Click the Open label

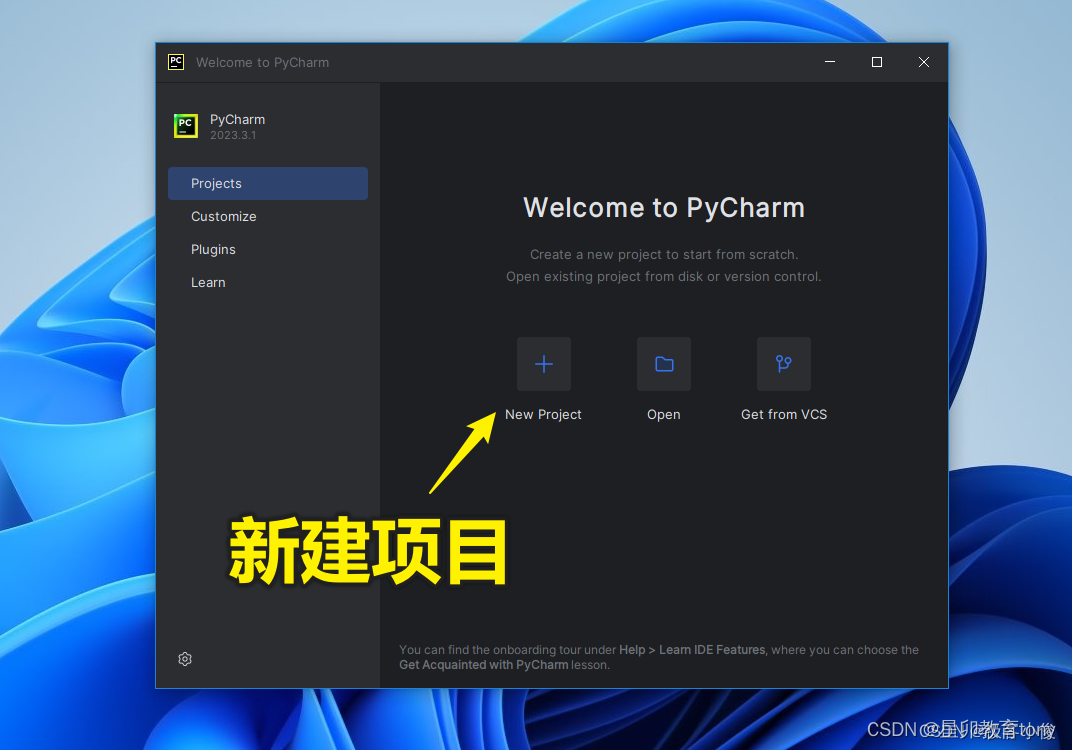(664, 414)
